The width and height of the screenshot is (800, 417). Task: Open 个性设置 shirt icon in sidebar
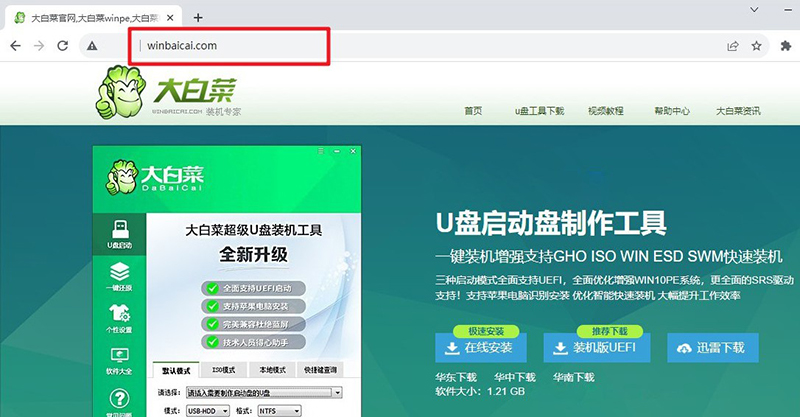coord(119,319)
